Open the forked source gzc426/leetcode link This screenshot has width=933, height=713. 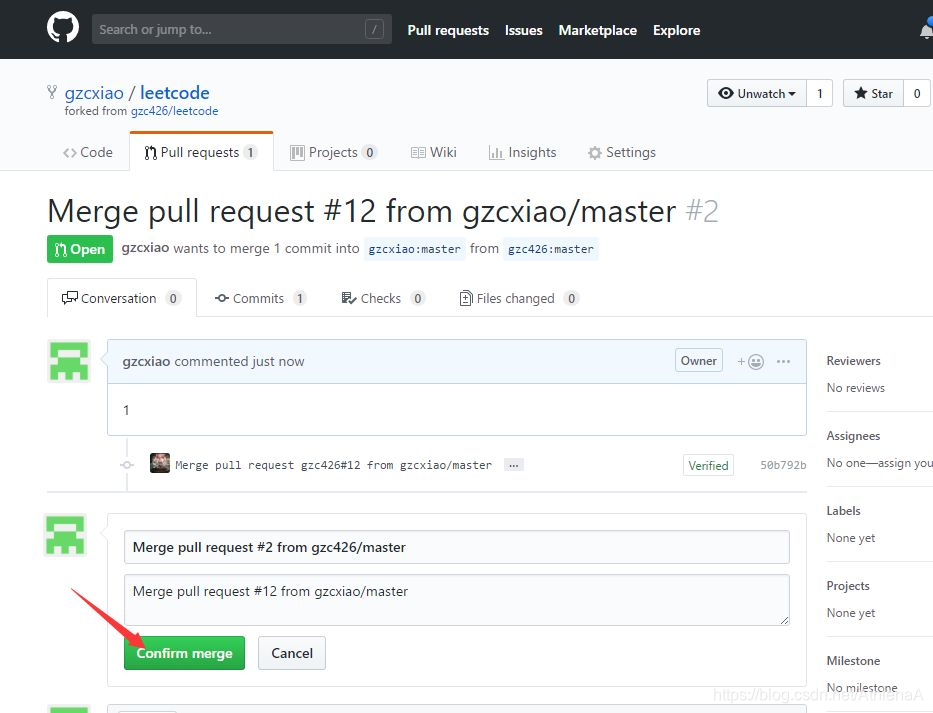tap(174, 111)
